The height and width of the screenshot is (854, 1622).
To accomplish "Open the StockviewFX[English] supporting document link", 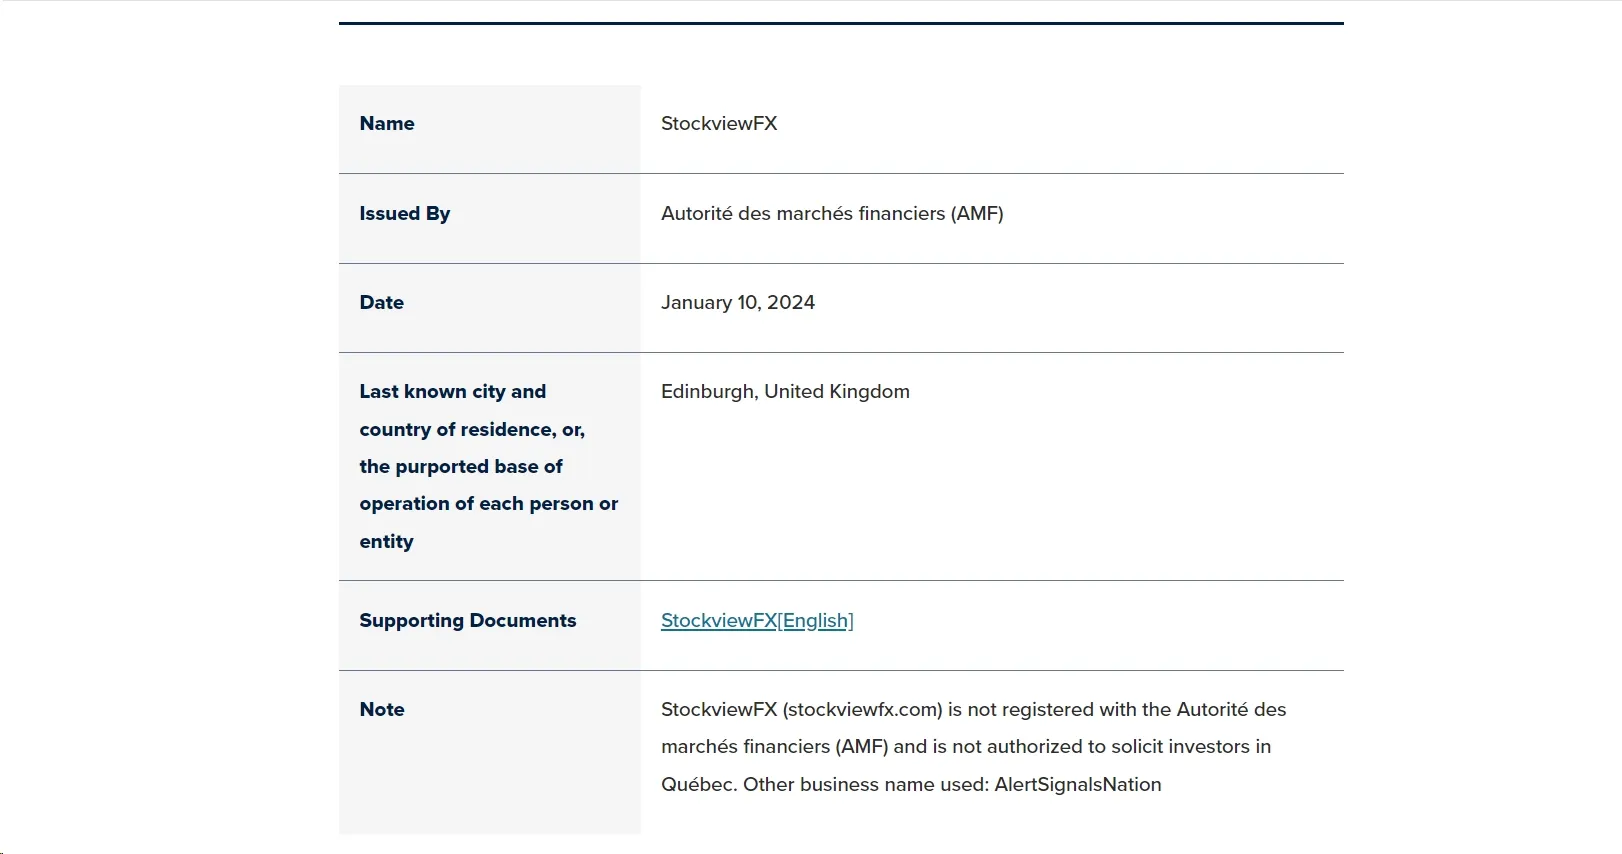I will click(x=757, y=621).
